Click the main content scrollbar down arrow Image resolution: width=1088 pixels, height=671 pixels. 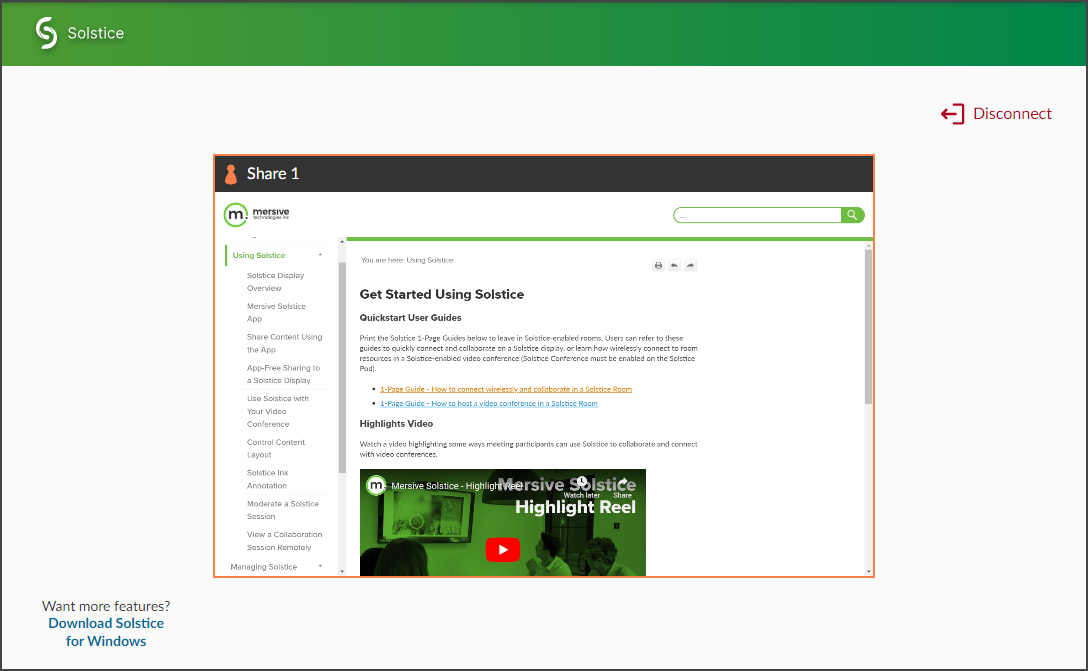(x=869, y=572)
